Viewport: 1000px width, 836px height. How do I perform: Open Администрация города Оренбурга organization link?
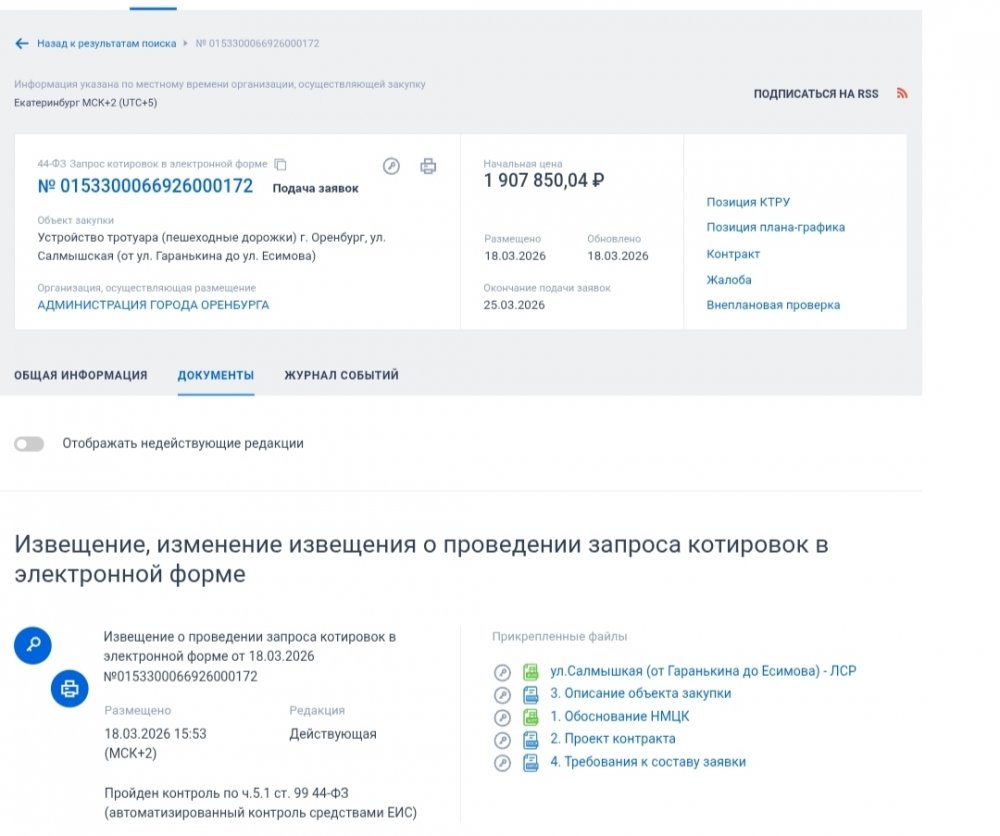(x=153, y=305)
